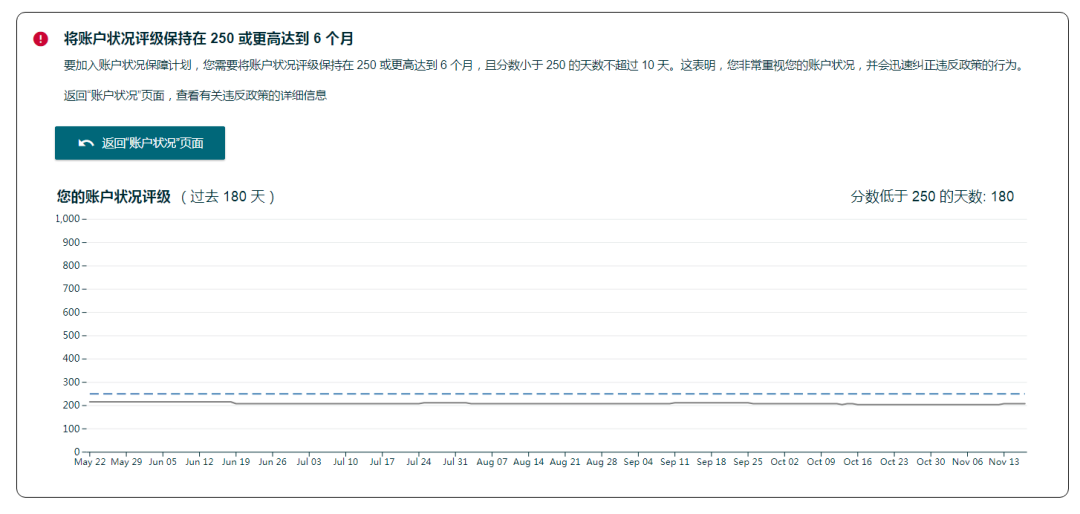Screen dimensions: 1080x514
Task: Click the Oct 16 date label
Action: pos(857,462)
